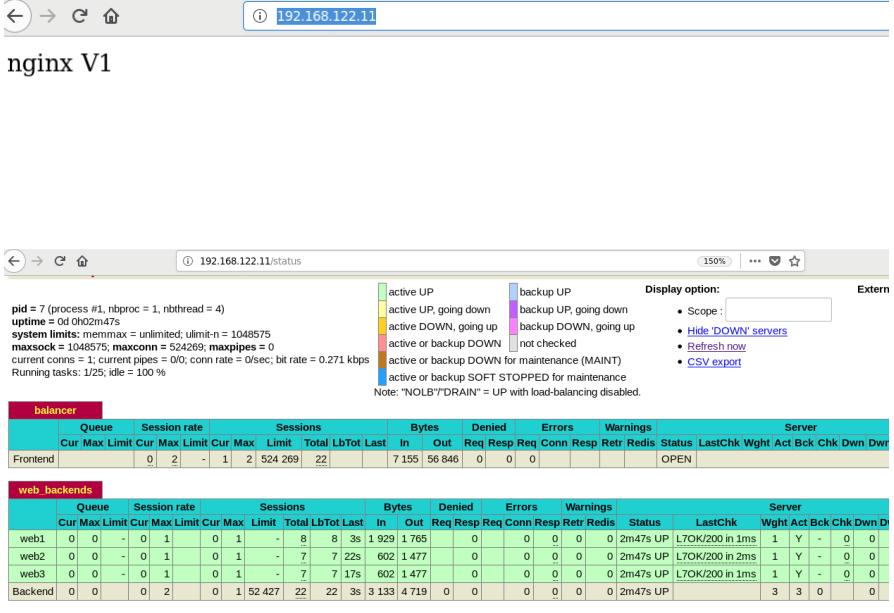Click the forward arrow in the top browser

48,16
